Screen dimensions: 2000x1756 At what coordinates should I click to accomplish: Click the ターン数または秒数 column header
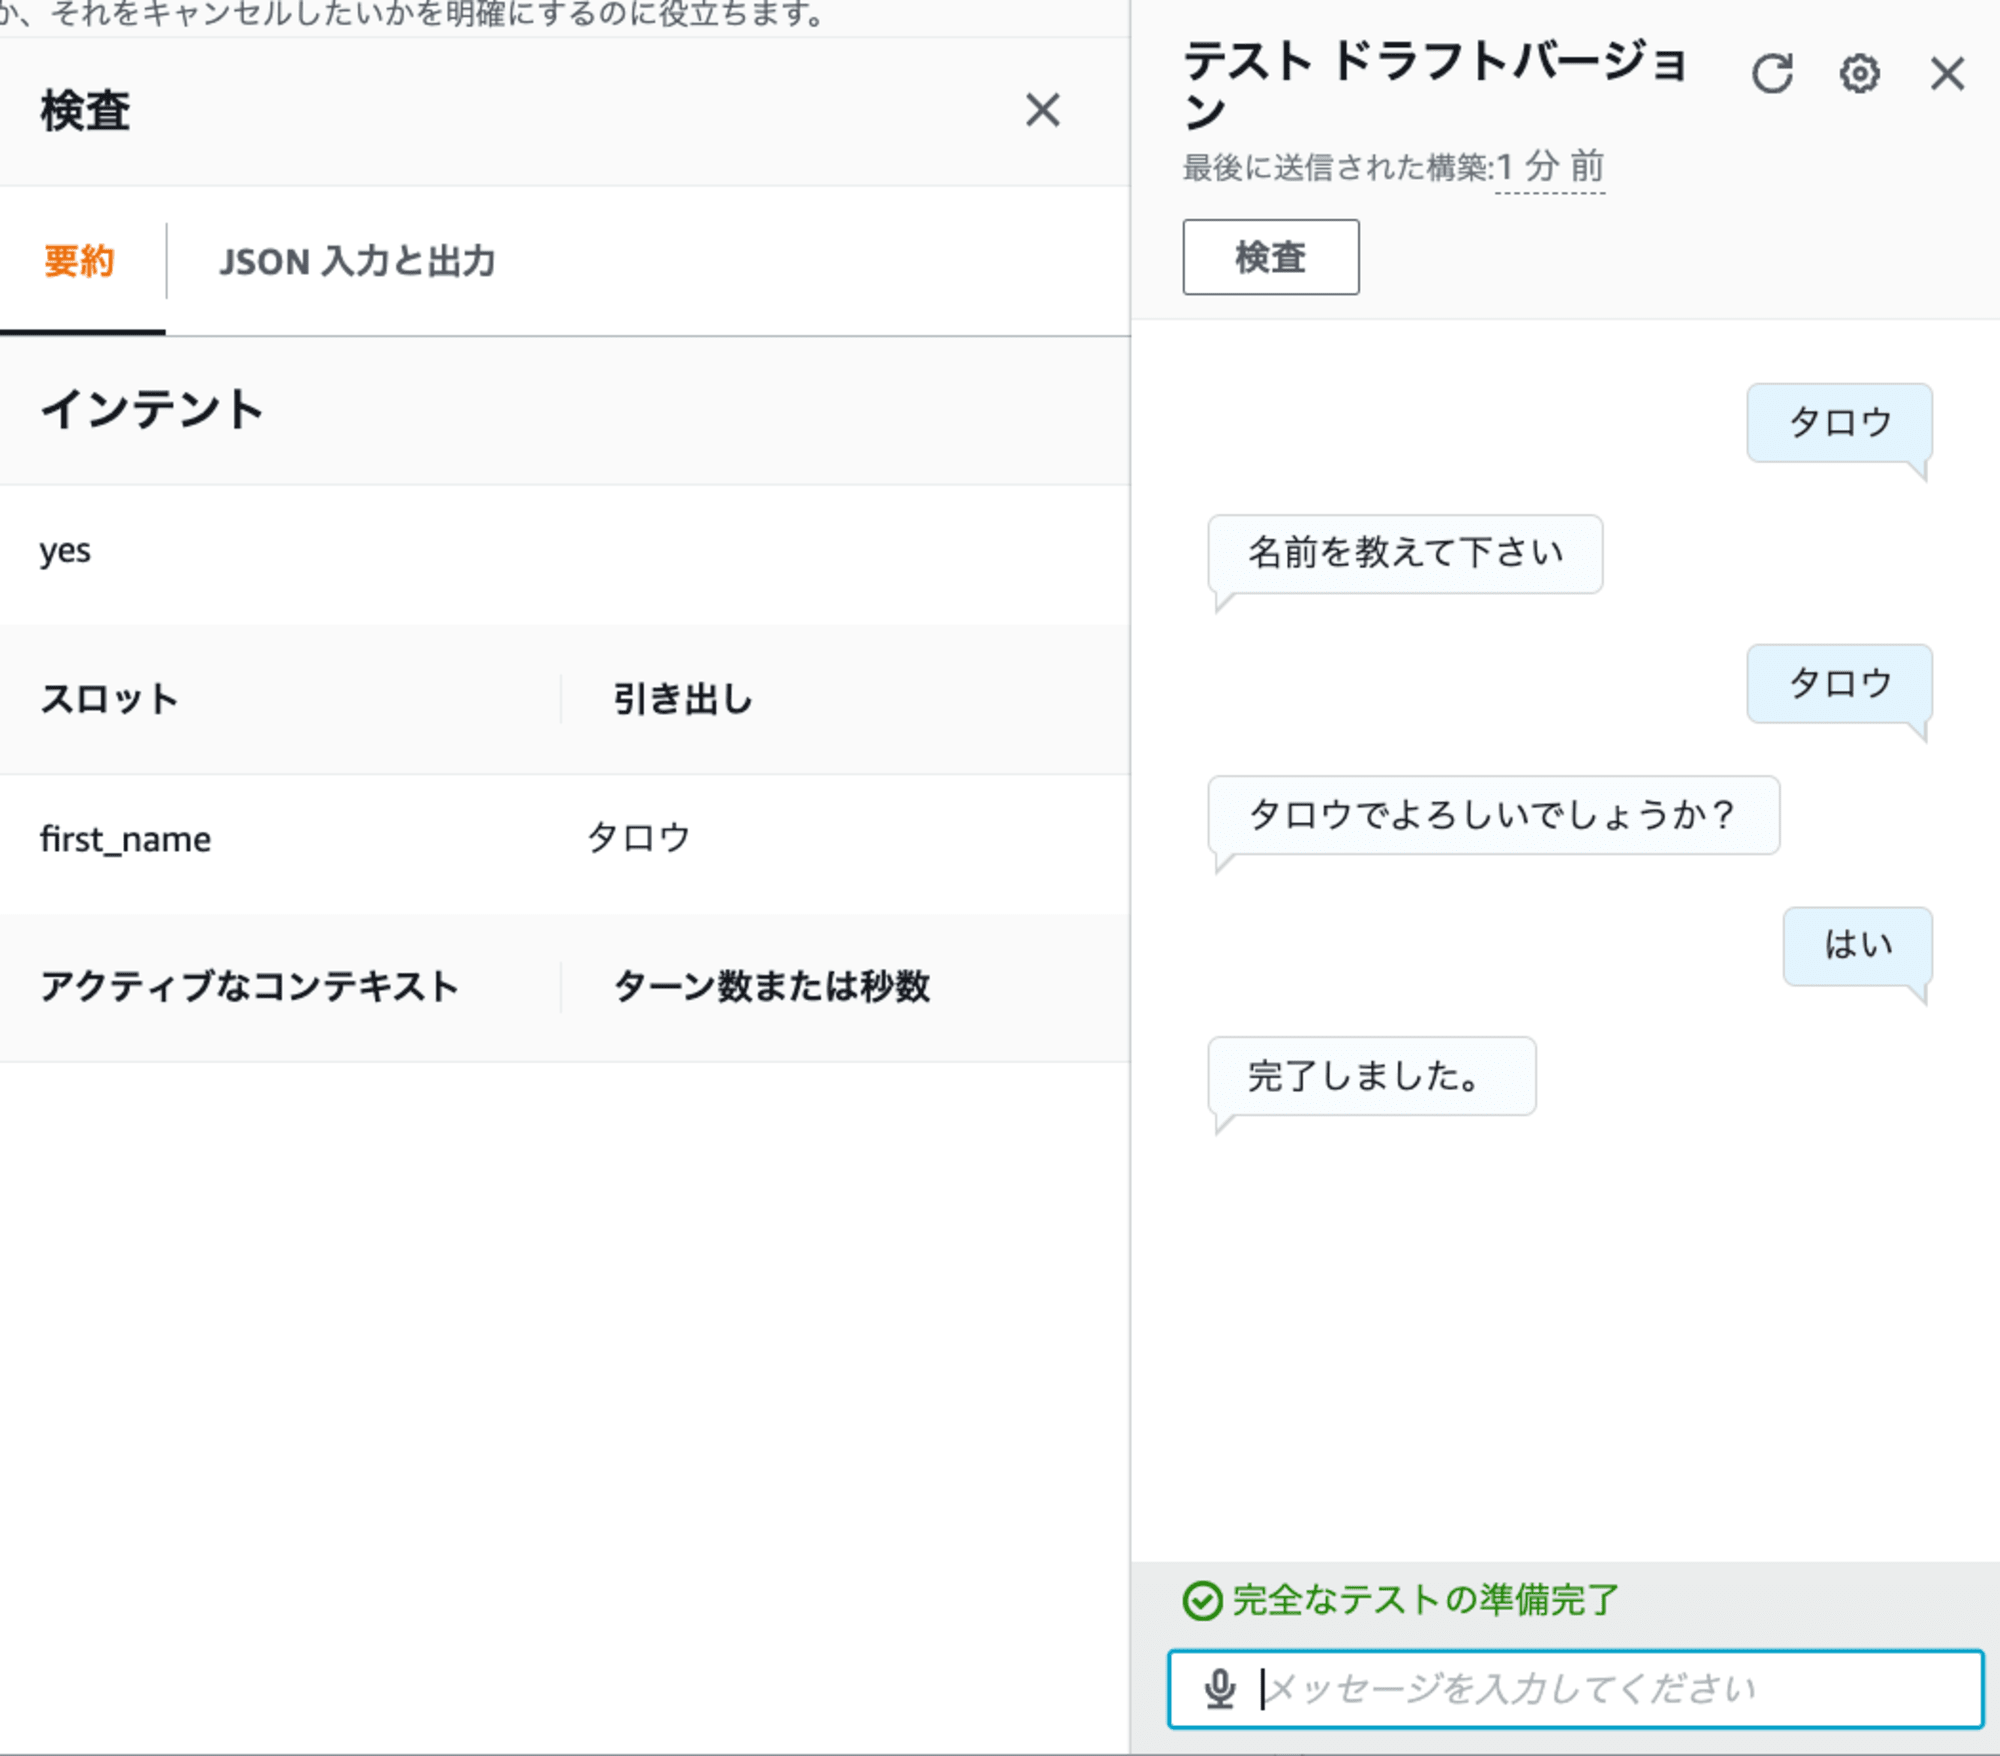coord(771,986)
